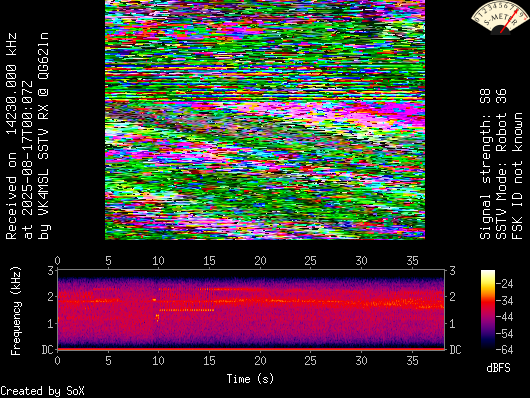Click the 'Received on 14230.000 kHz' text
Screen dimensions: 530x398
tap(11, 136)
